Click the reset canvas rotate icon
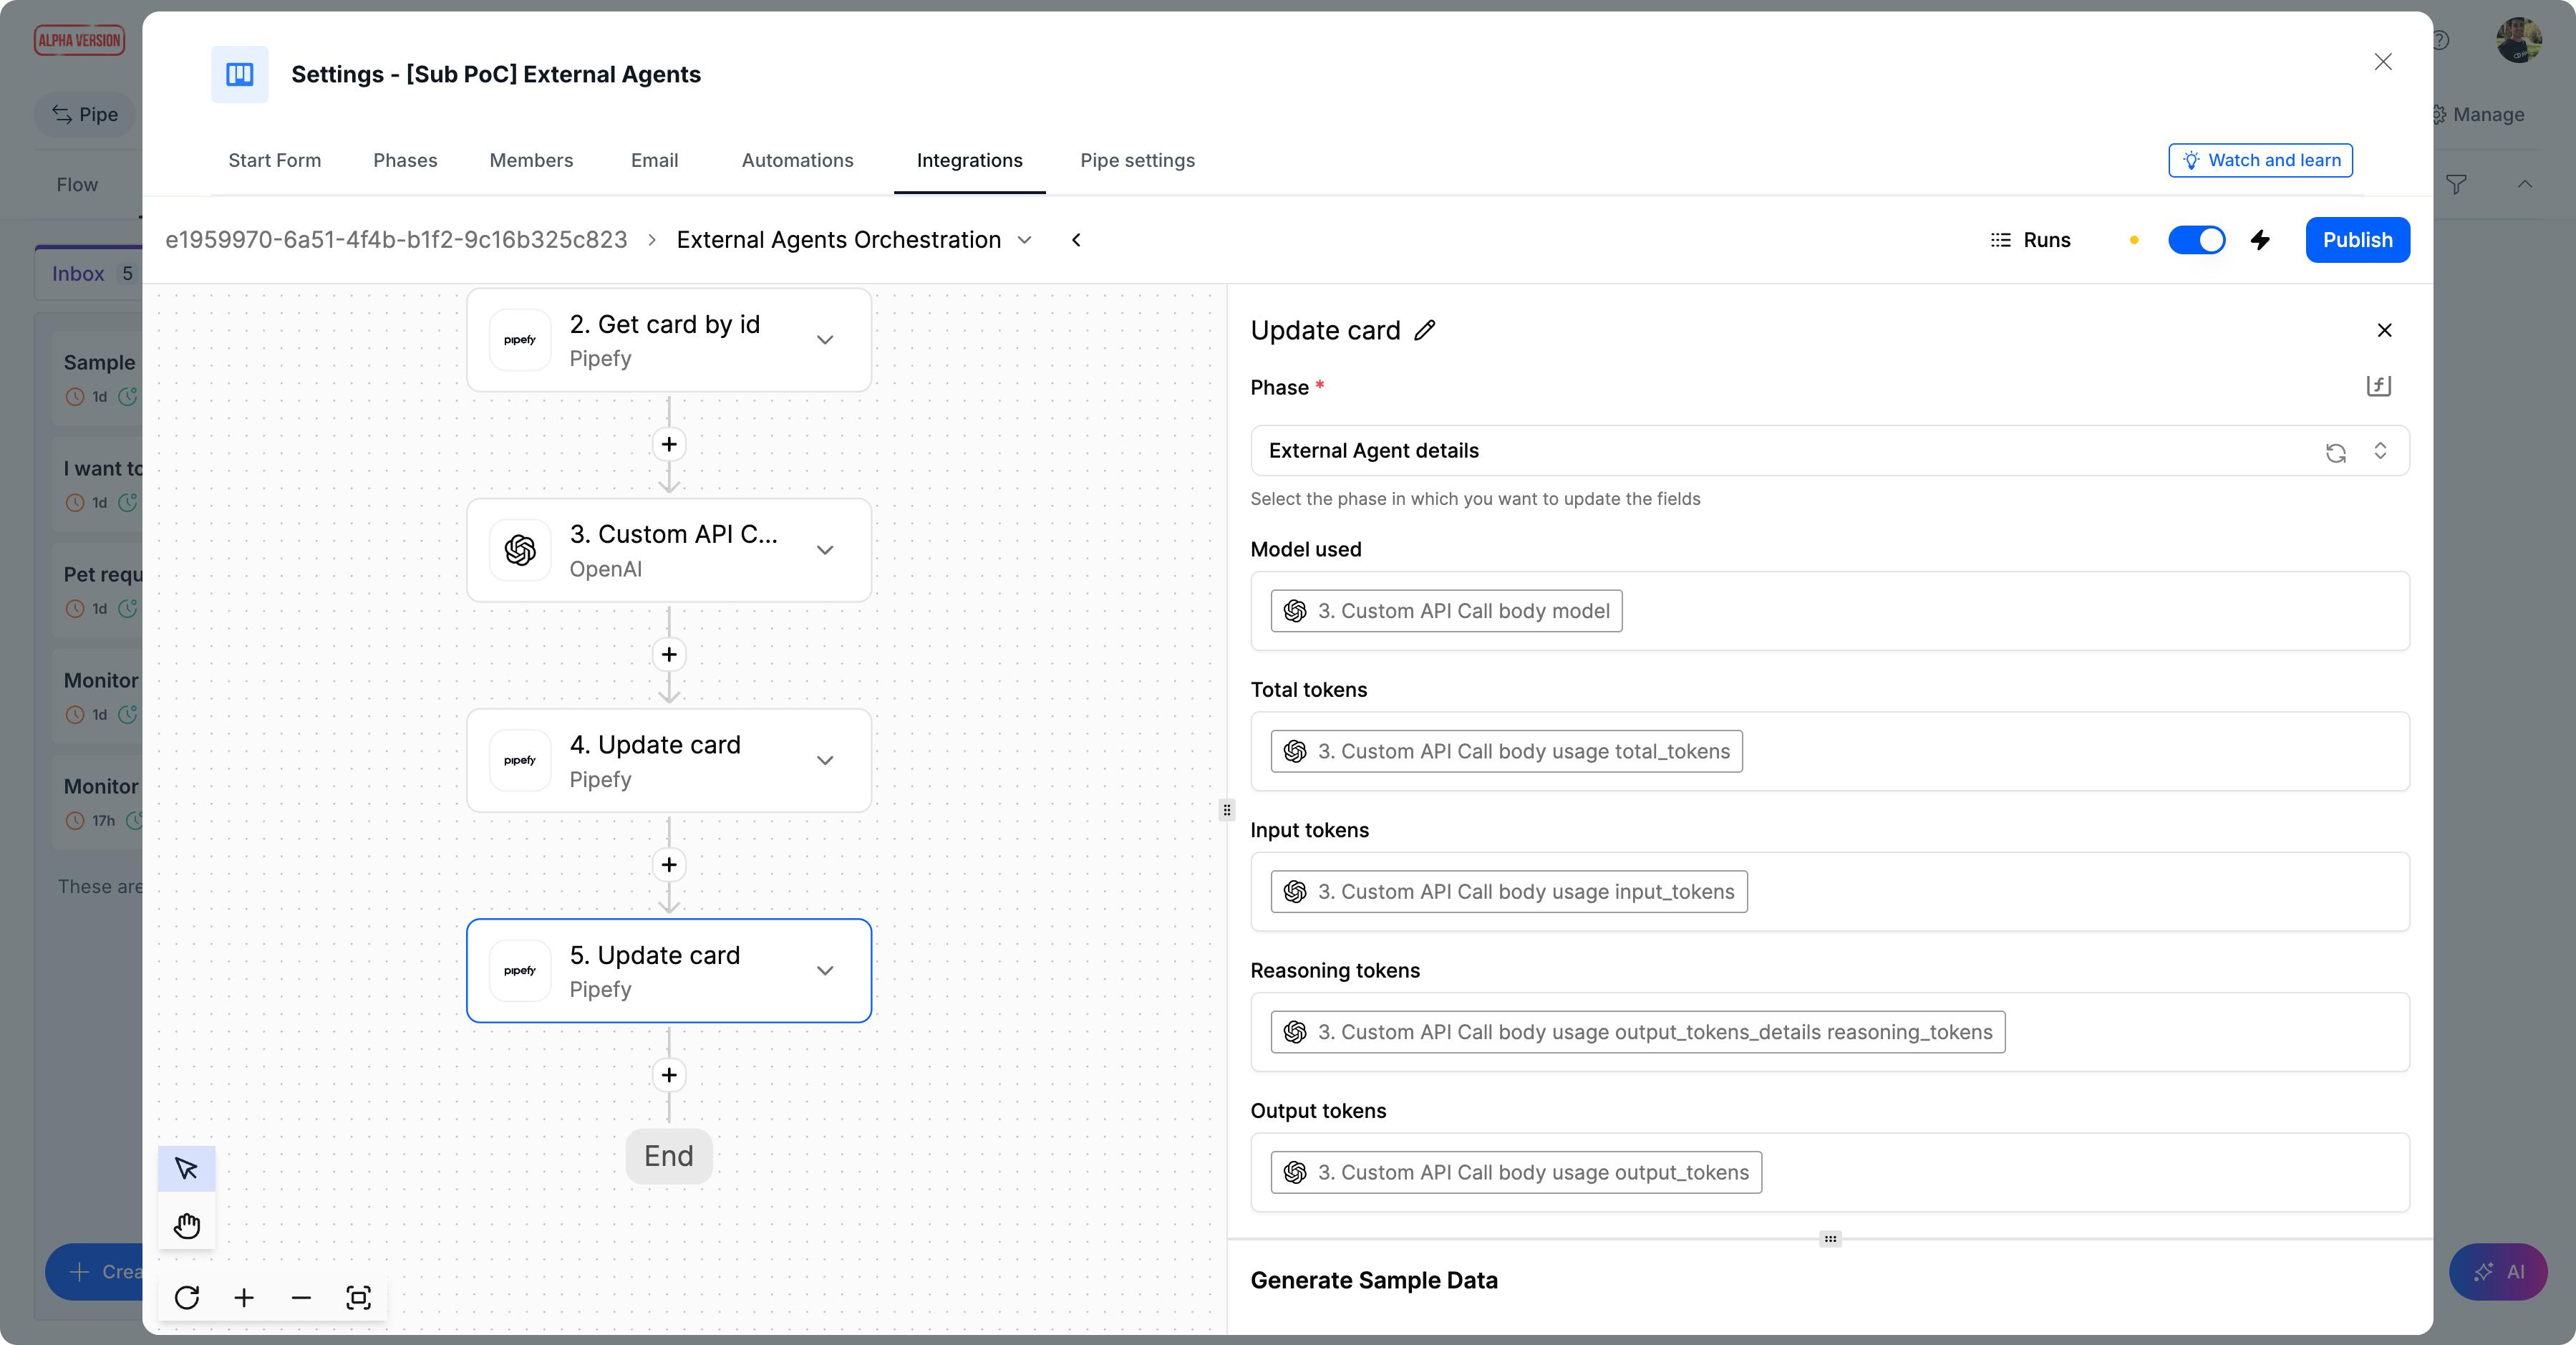This screenshot has width=2576, height=1345. pos(187,1297)
